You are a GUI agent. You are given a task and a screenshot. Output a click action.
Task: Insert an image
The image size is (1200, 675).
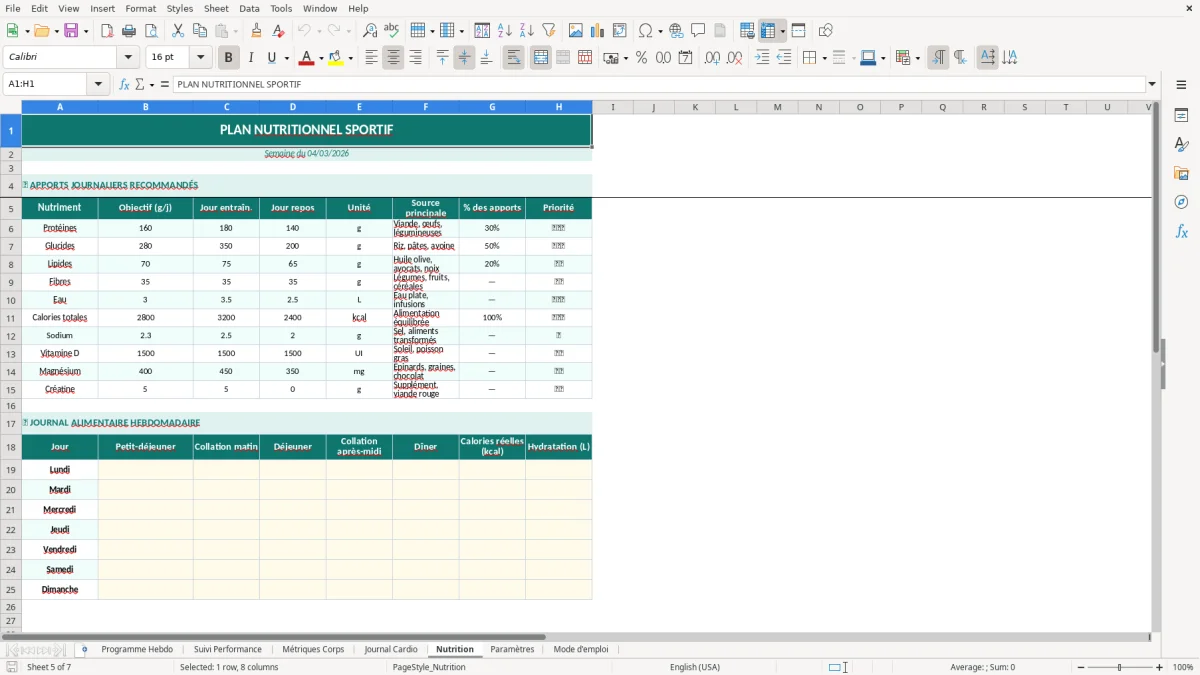pyautogui.click(x=576, y=31)
